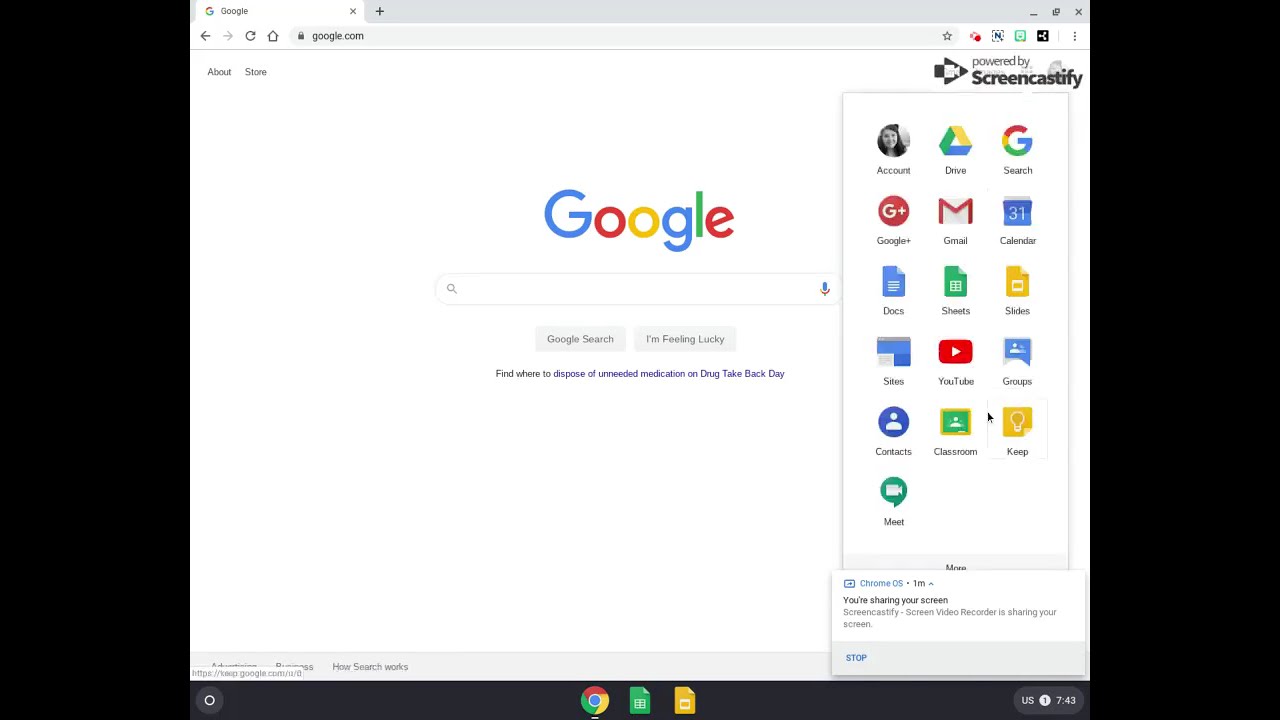
Task: Stop screen sharing with STOP button
Action: 856,658
